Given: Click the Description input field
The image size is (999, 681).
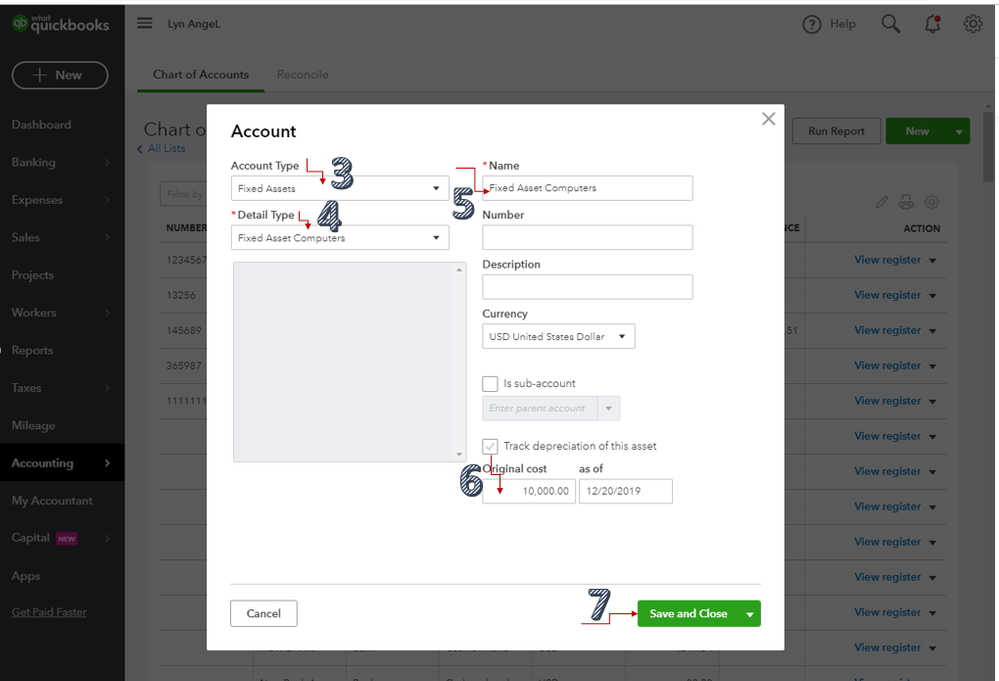Looking at the screenshot, I should point(587,287).
